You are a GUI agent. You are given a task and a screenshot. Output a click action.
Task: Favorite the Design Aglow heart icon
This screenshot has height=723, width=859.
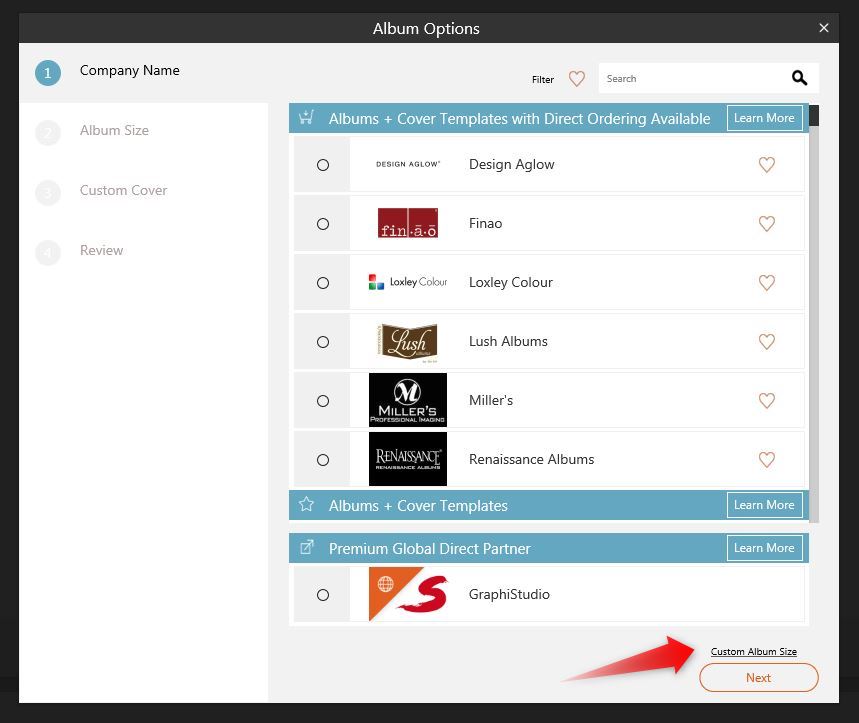pyautogui.click(x=766, y=164)
